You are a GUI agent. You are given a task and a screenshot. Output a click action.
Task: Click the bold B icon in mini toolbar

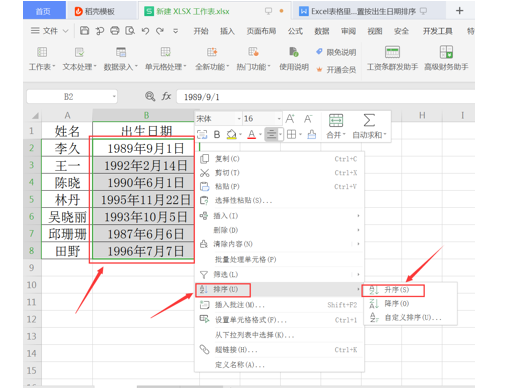coord(217,134)
